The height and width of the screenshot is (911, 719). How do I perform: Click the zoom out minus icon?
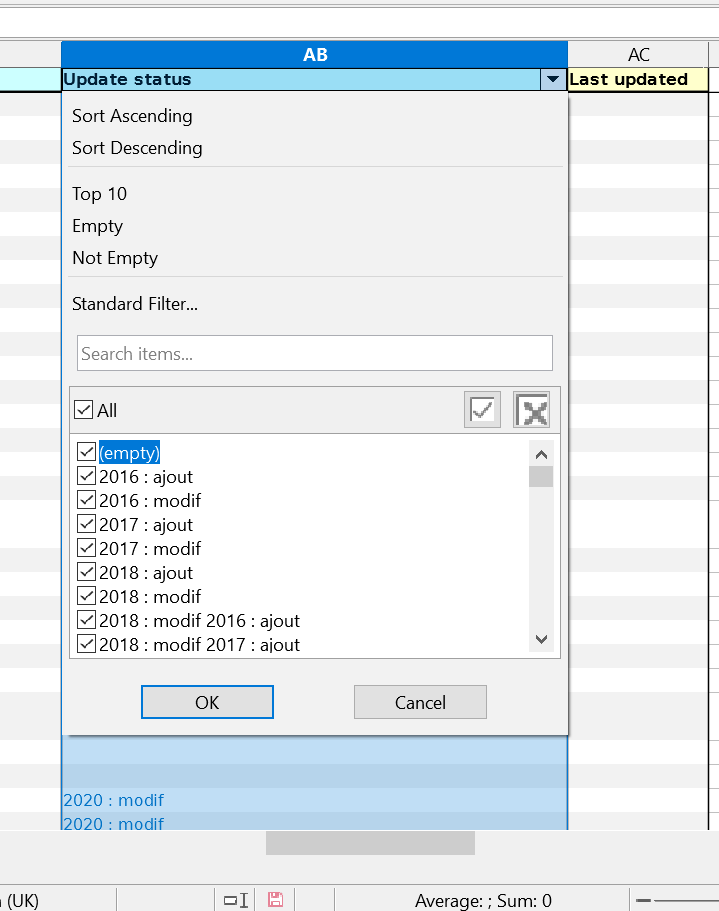point(643,901)
